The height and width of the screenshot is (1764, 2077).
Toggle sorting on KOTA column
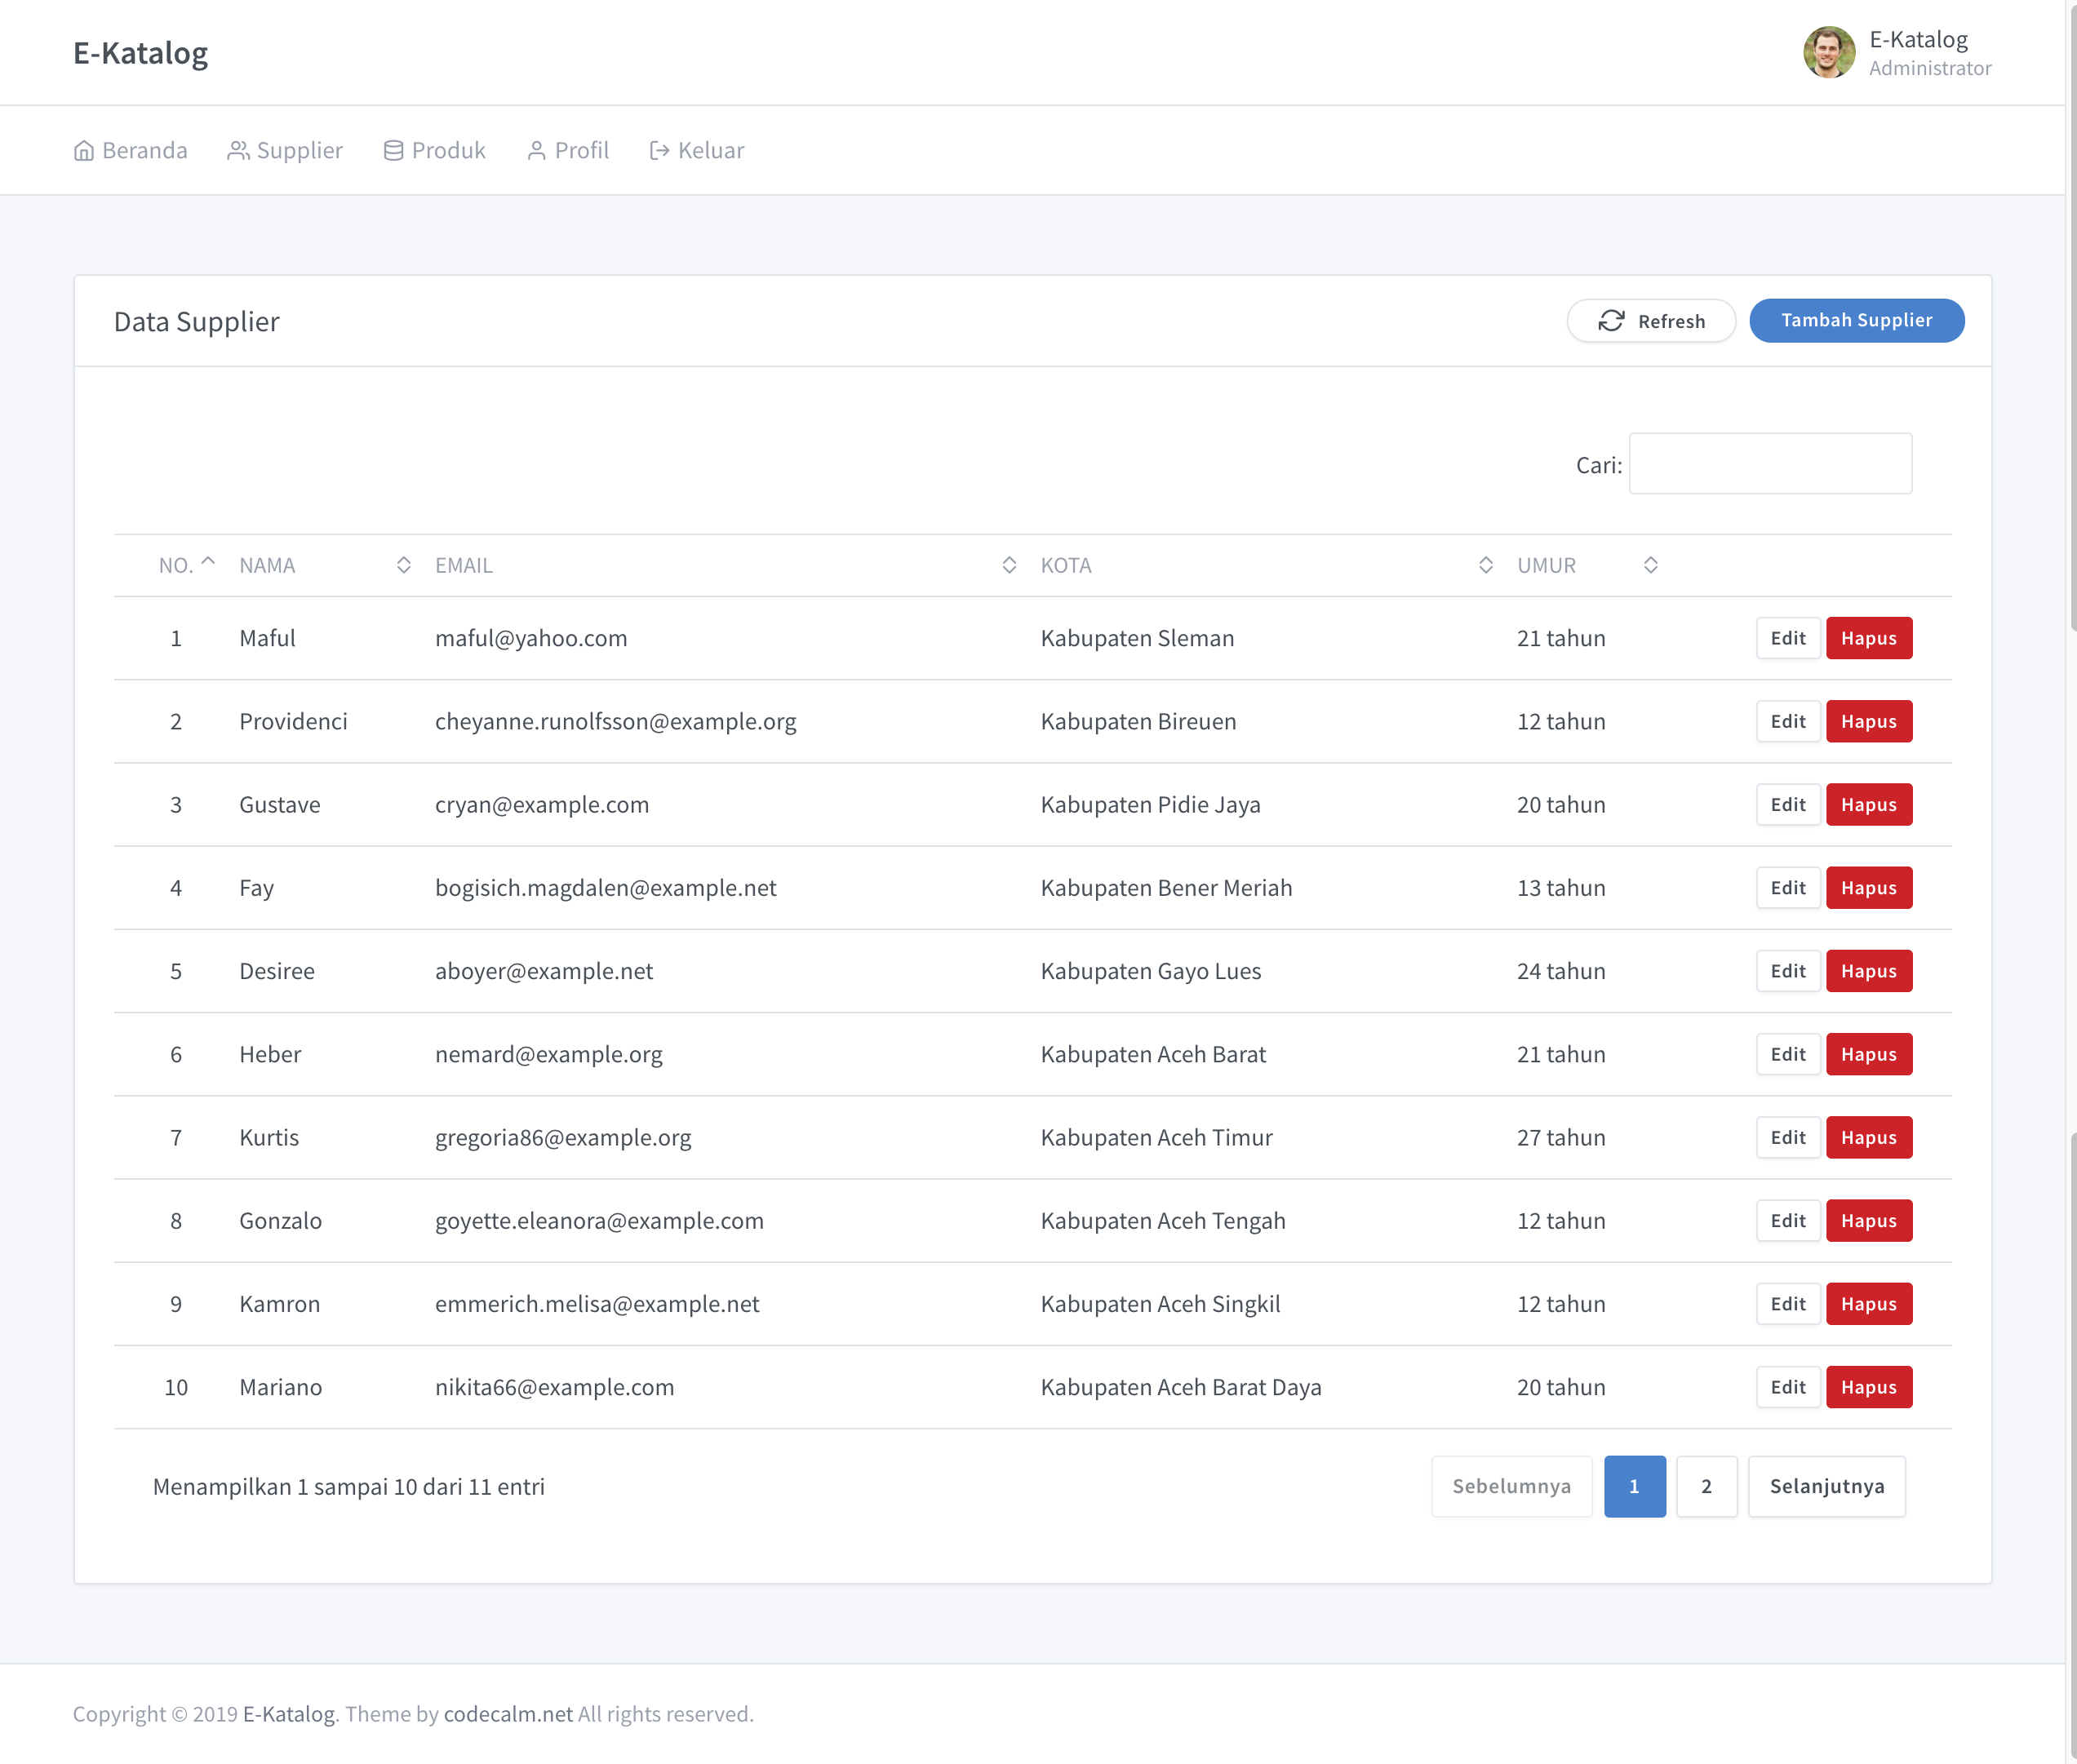[1485, 565]
